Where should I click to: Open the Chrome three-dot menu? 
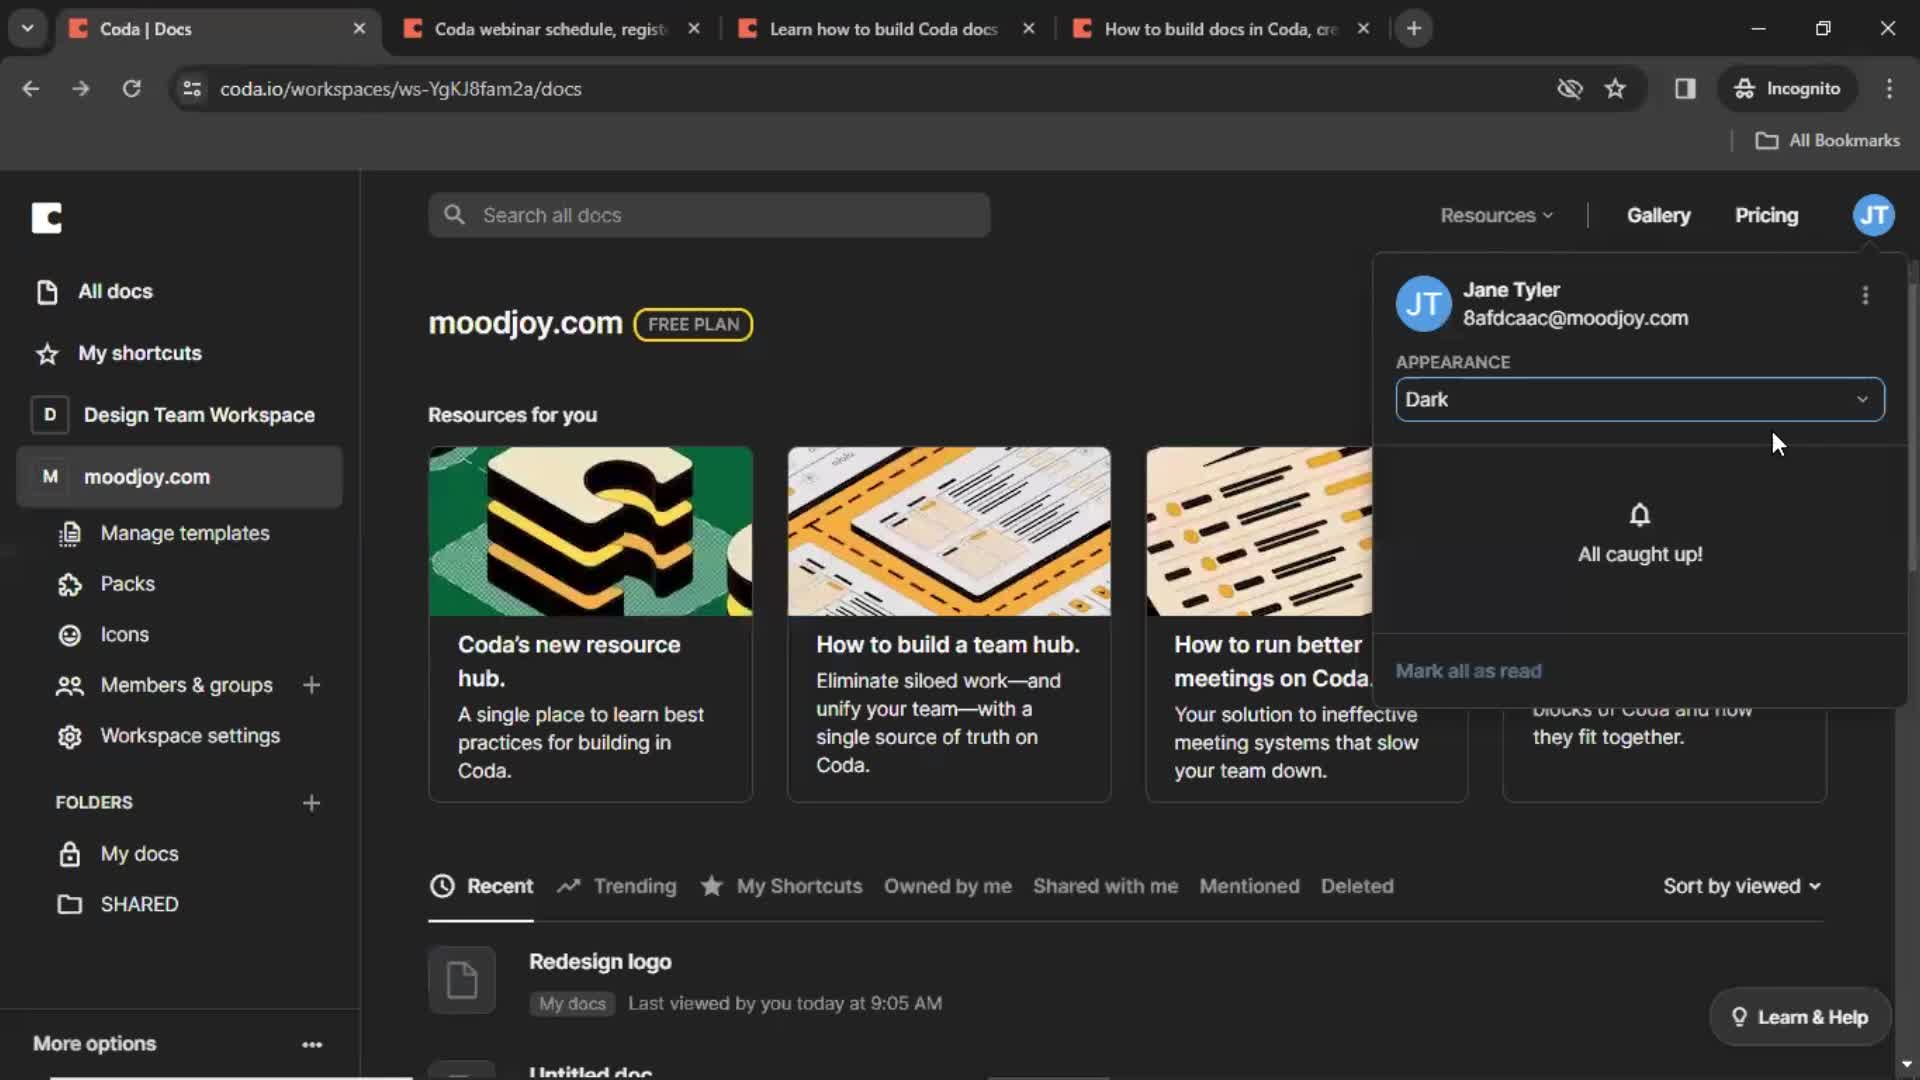tap(1889, 89)
